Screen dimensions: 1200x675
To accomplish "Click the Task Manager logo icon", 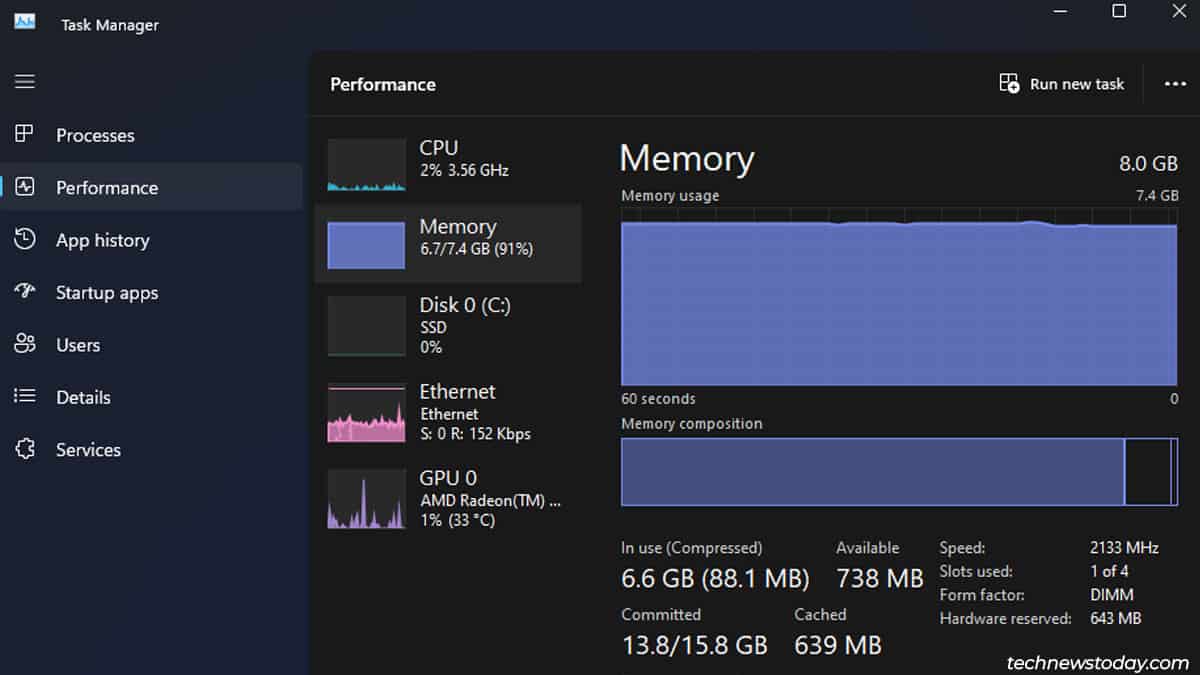I will point(24,18).
